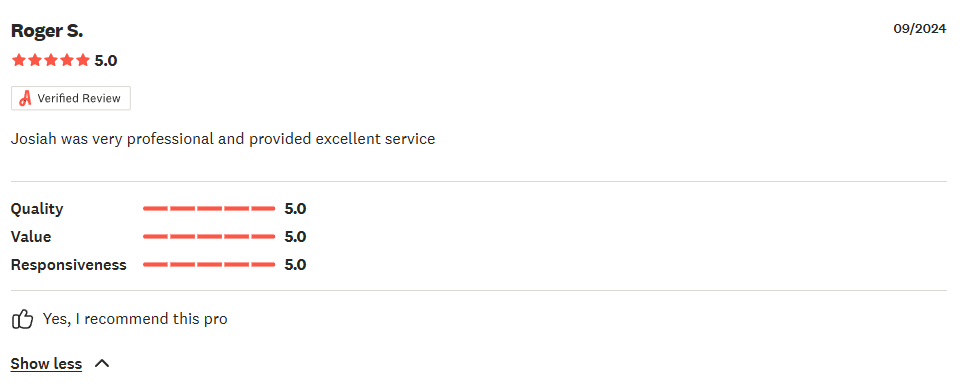Click the fifth red rating star

tap(83, 60)
